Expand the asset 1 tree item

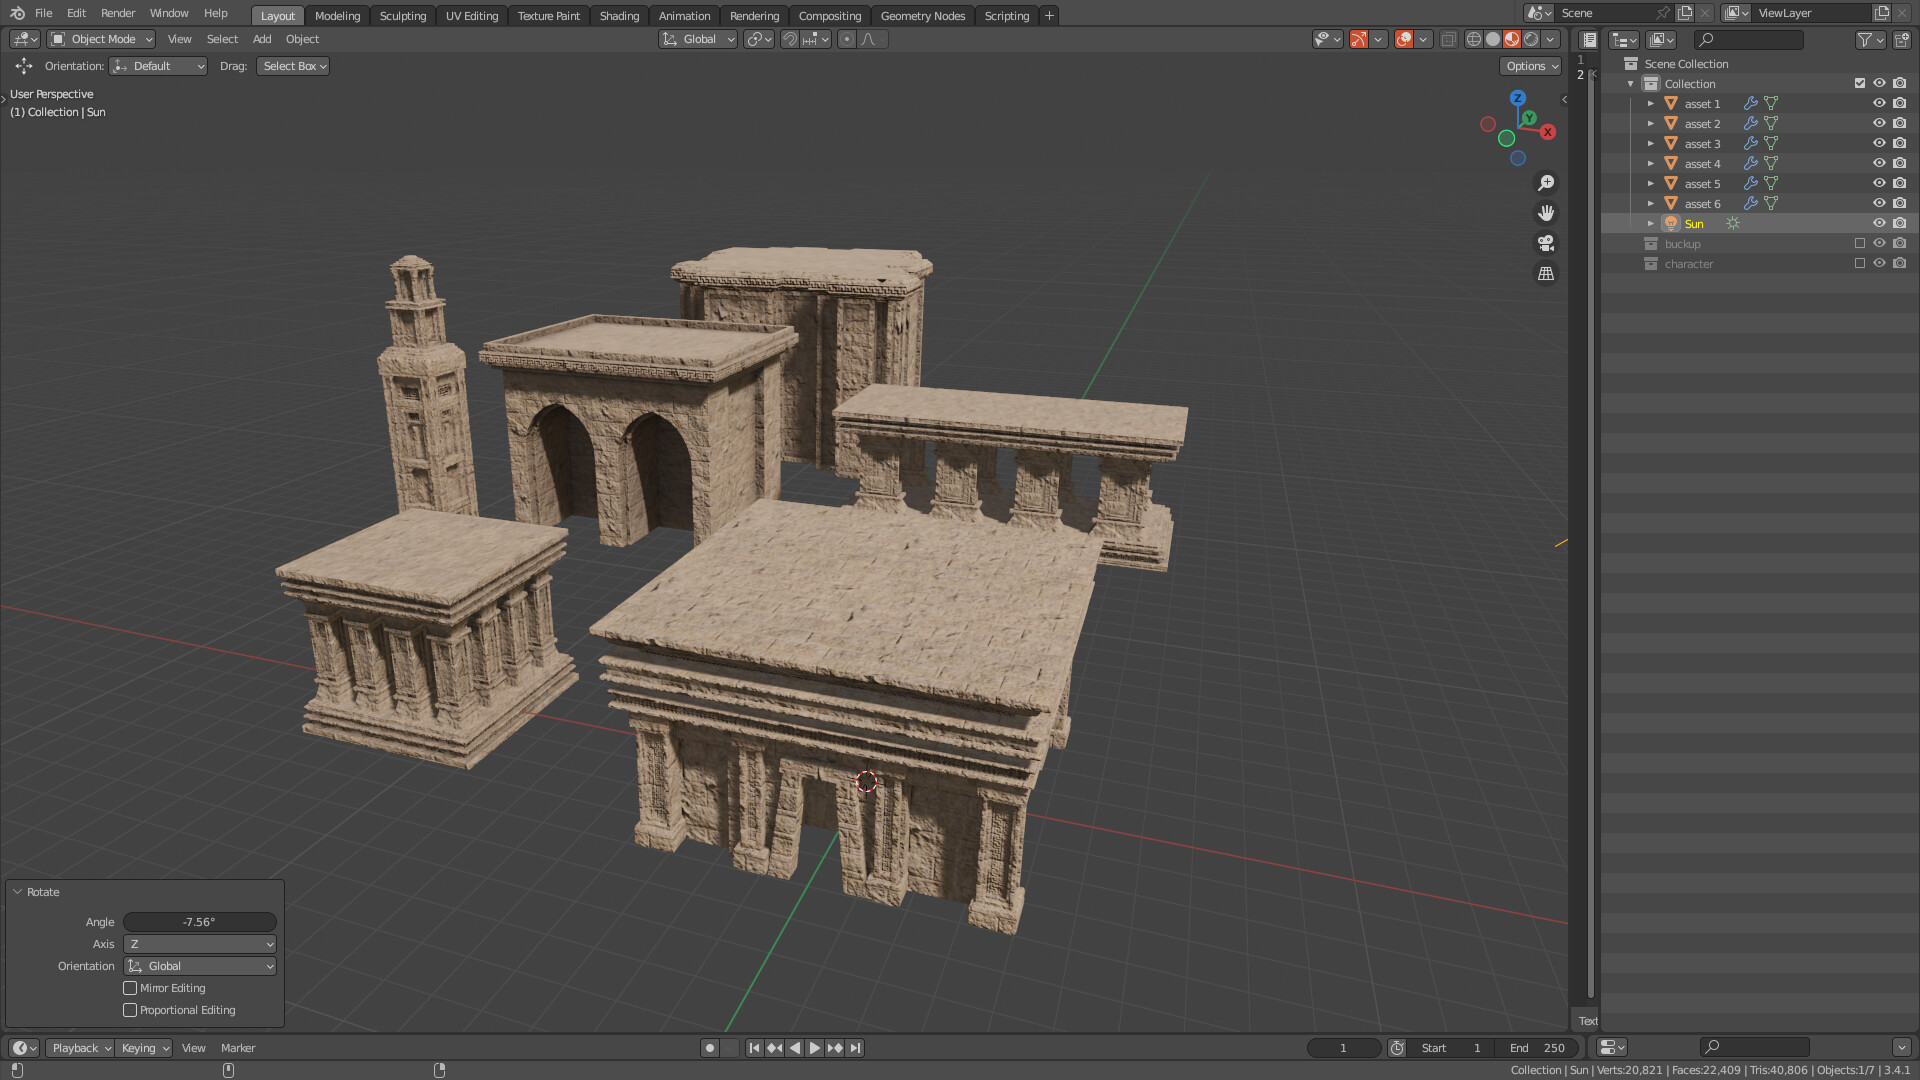(1651, 104)
